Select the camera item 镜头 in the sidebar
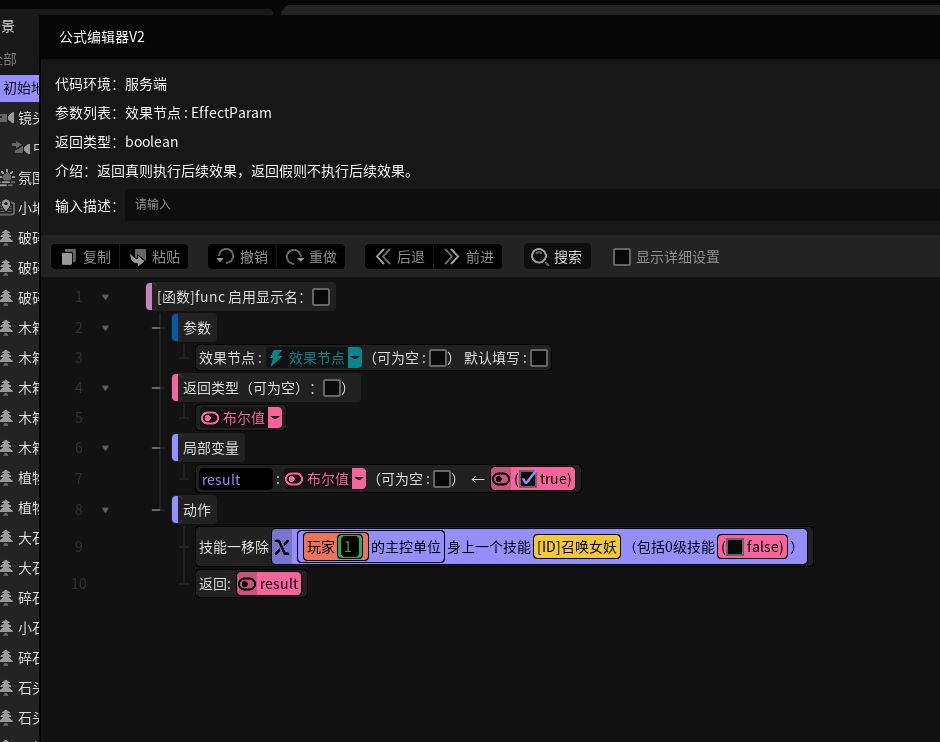 (x=28, y=117)
